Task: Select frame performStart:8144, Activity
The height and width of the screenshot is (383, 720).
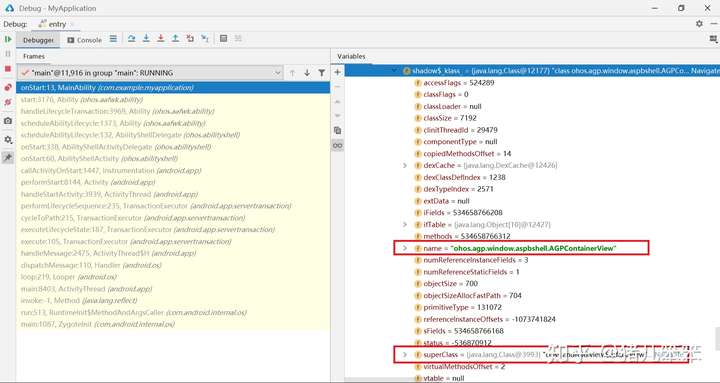Action: pyautogui.click(x=173, y=182)
